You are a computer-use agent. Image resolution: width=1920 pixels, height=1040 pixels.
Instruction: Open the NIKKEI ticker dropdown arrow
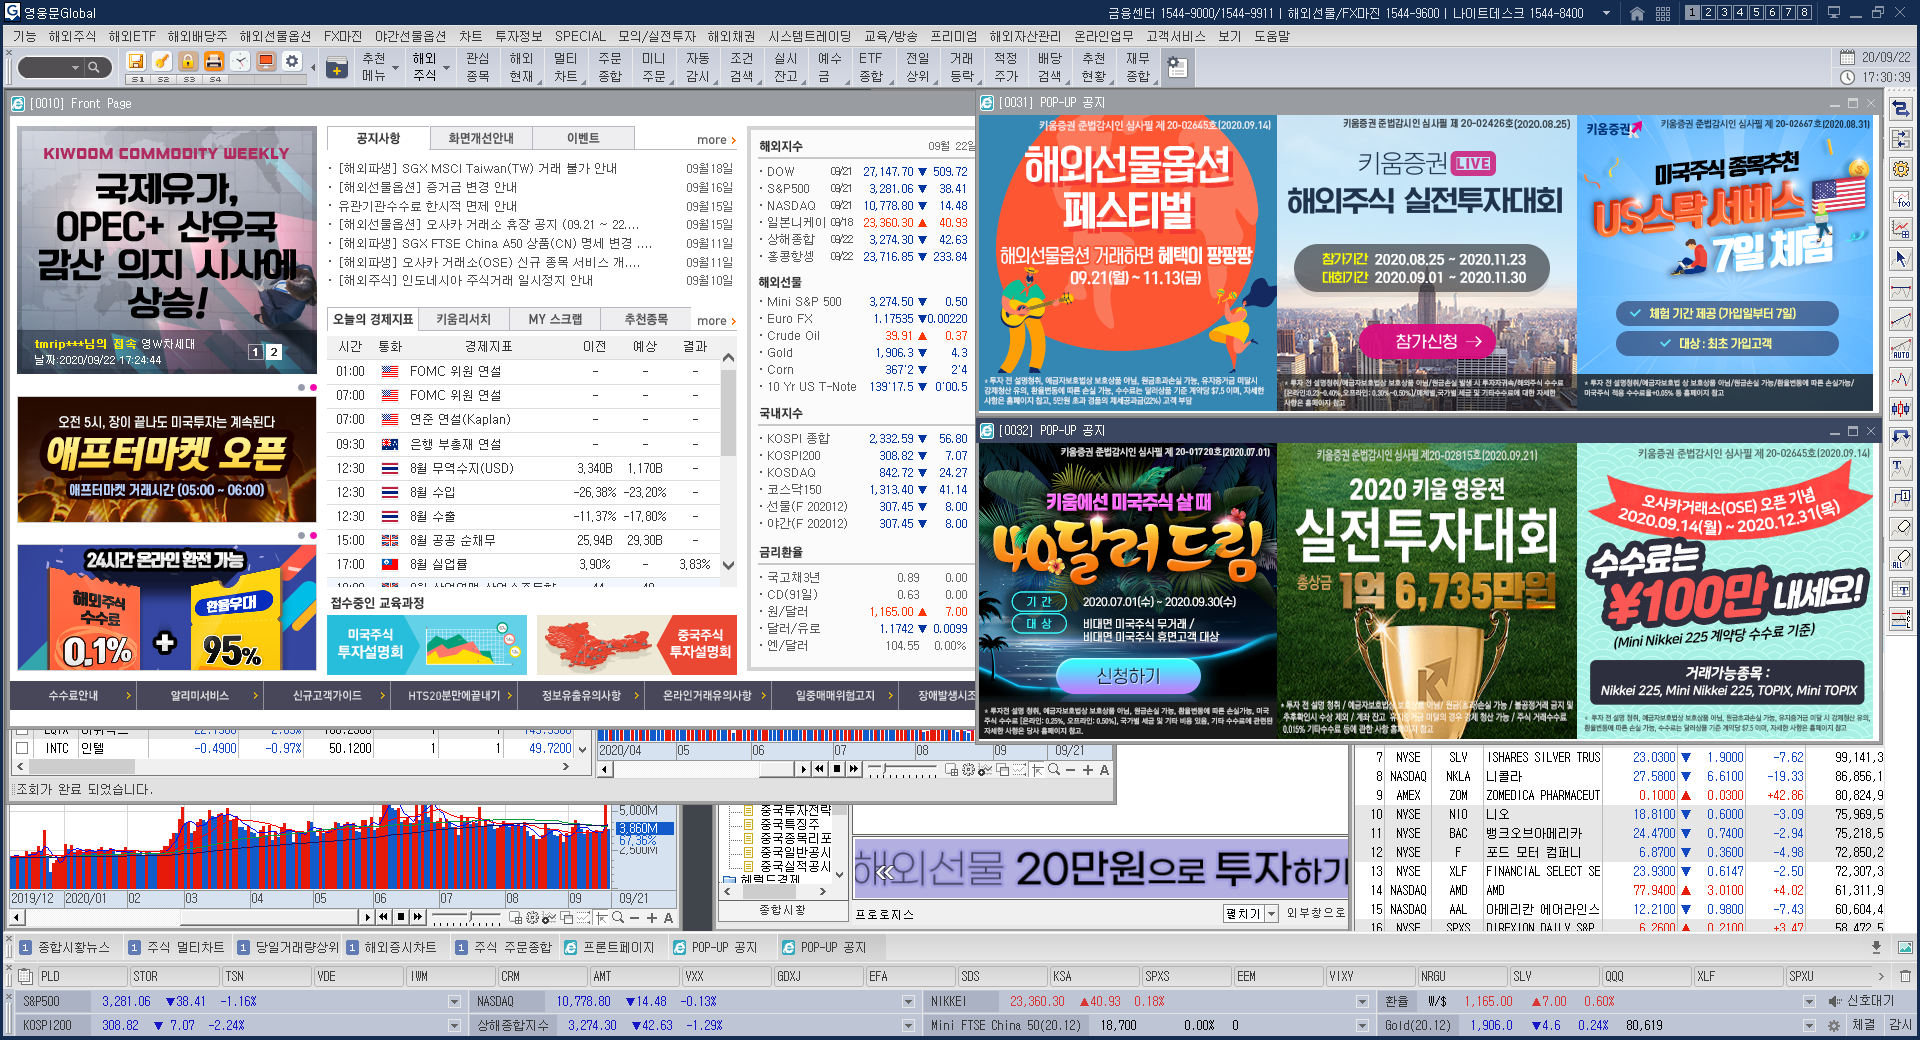pyautogui.click(x=1362, y=1001)
